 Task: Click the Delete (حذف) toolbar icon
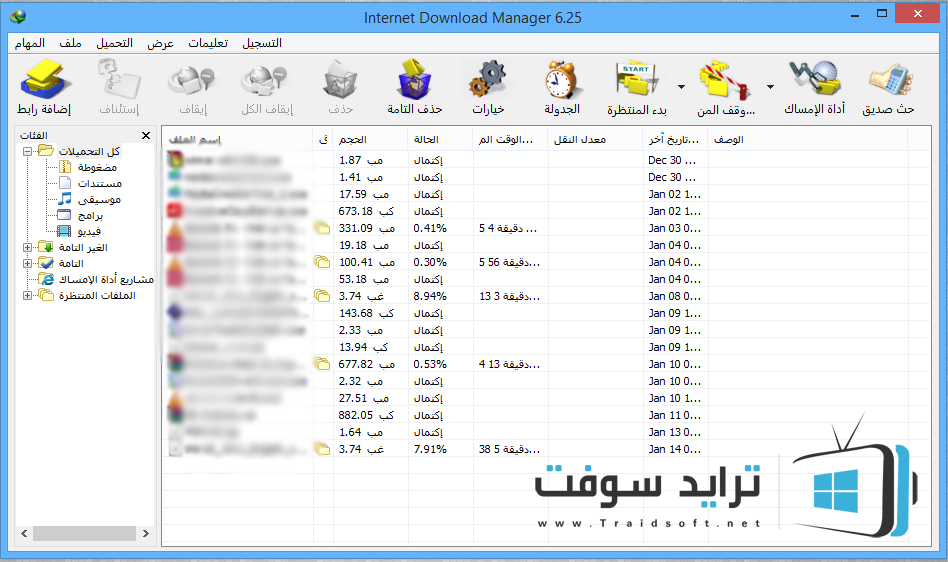coord(340,80)
